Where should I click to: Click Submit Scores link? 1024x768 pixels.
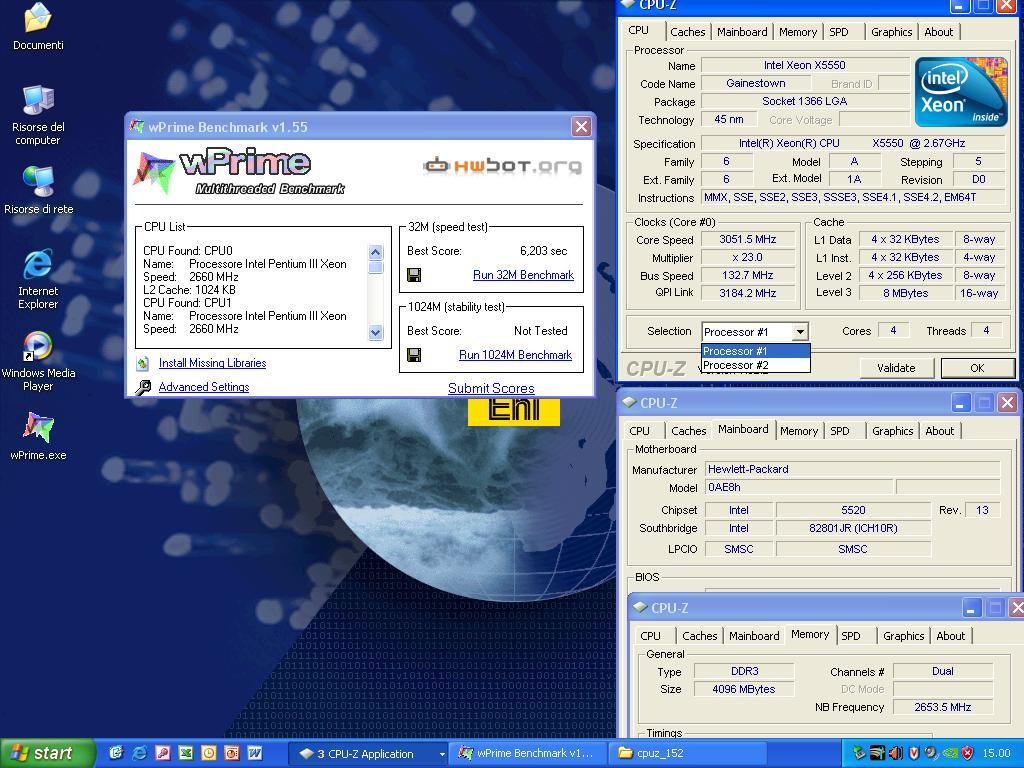[491, 389]
